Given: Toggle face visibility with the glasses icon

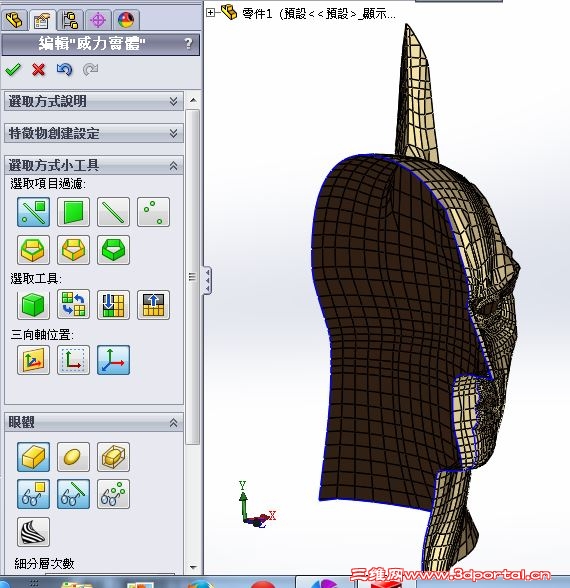Looking at the screenshot, I should click(33, 494).
